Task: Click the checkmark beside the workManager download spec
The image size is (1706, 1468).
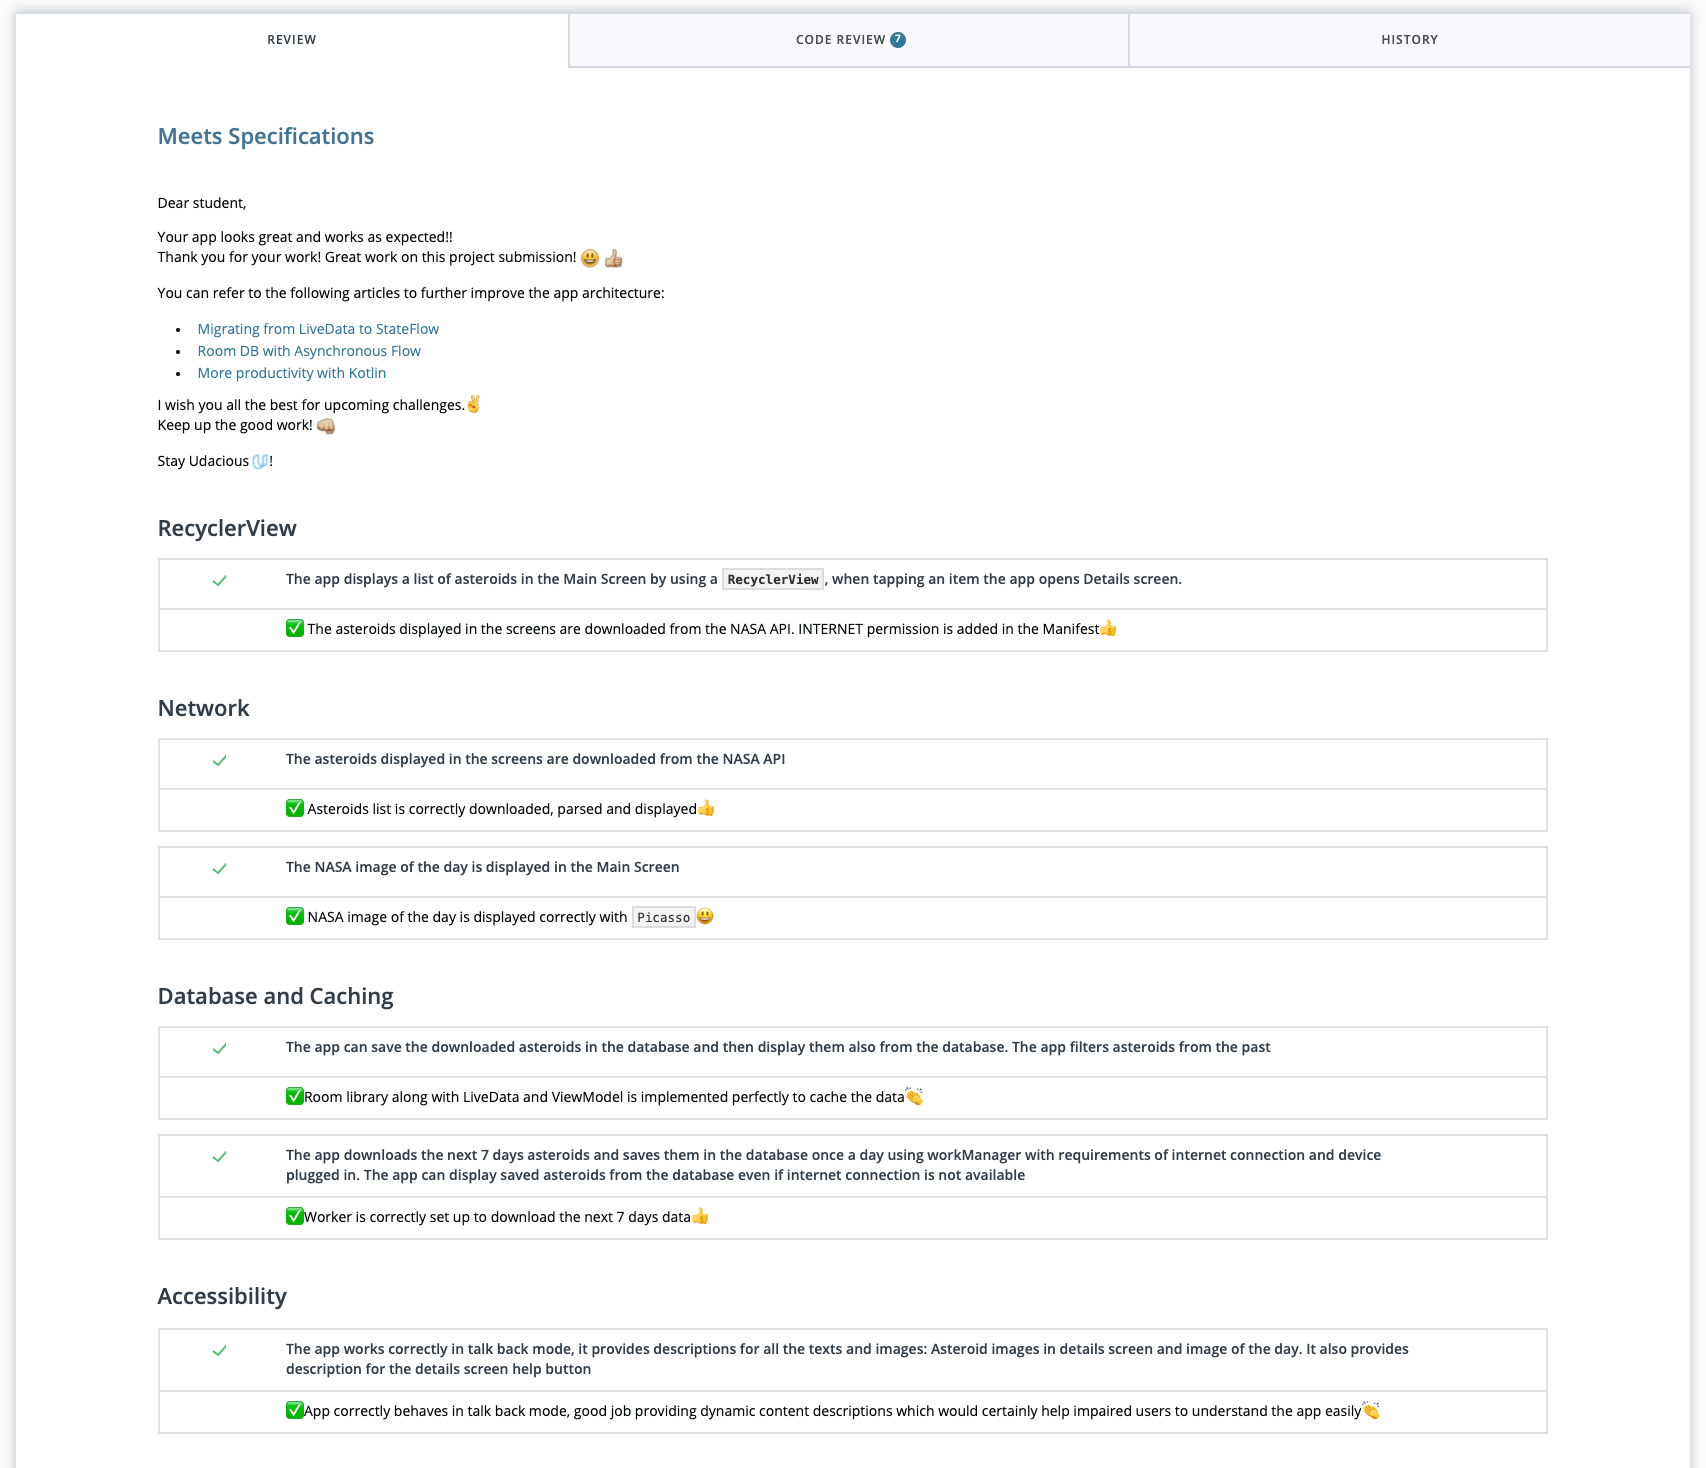Action: click(221, 1156)
